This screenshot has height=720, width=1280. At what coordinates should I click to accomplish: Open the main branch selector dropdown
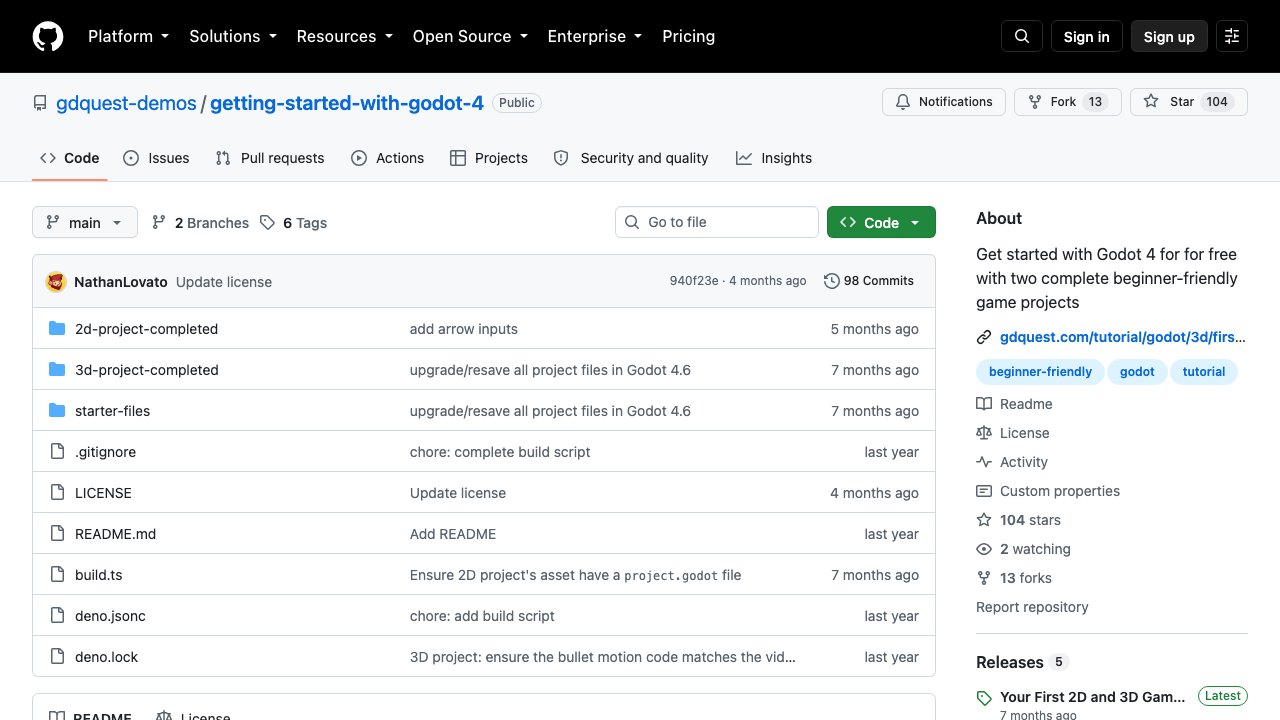85,222
